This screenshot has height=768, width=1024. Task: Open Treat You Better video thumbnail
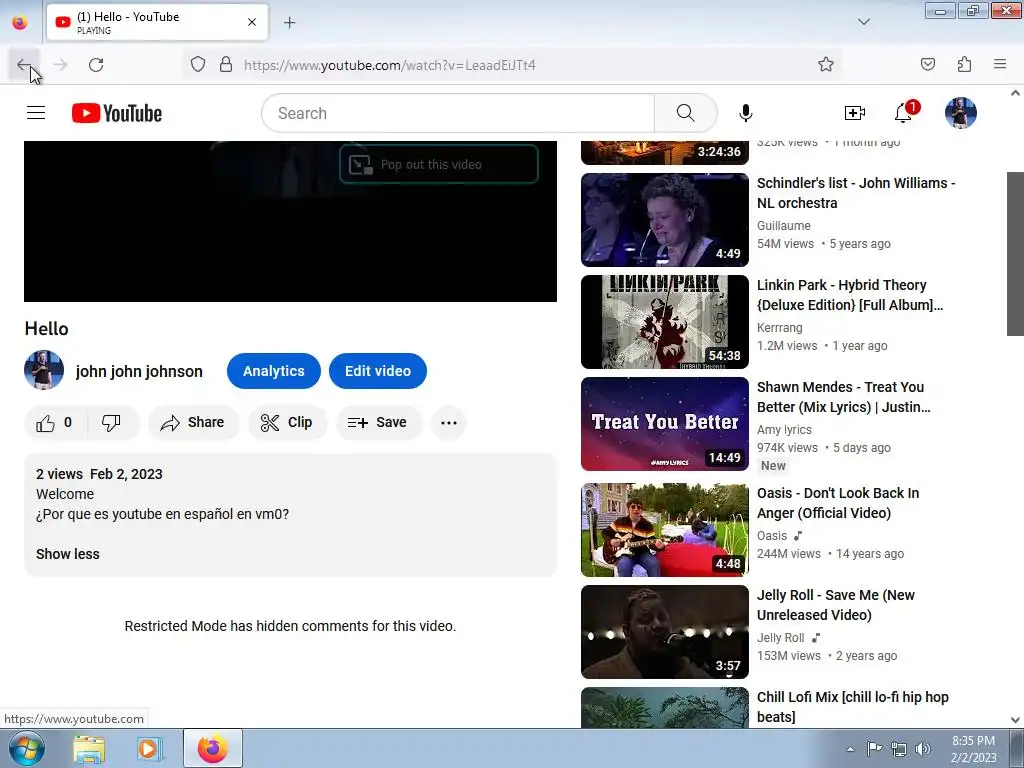coord(665,424)
